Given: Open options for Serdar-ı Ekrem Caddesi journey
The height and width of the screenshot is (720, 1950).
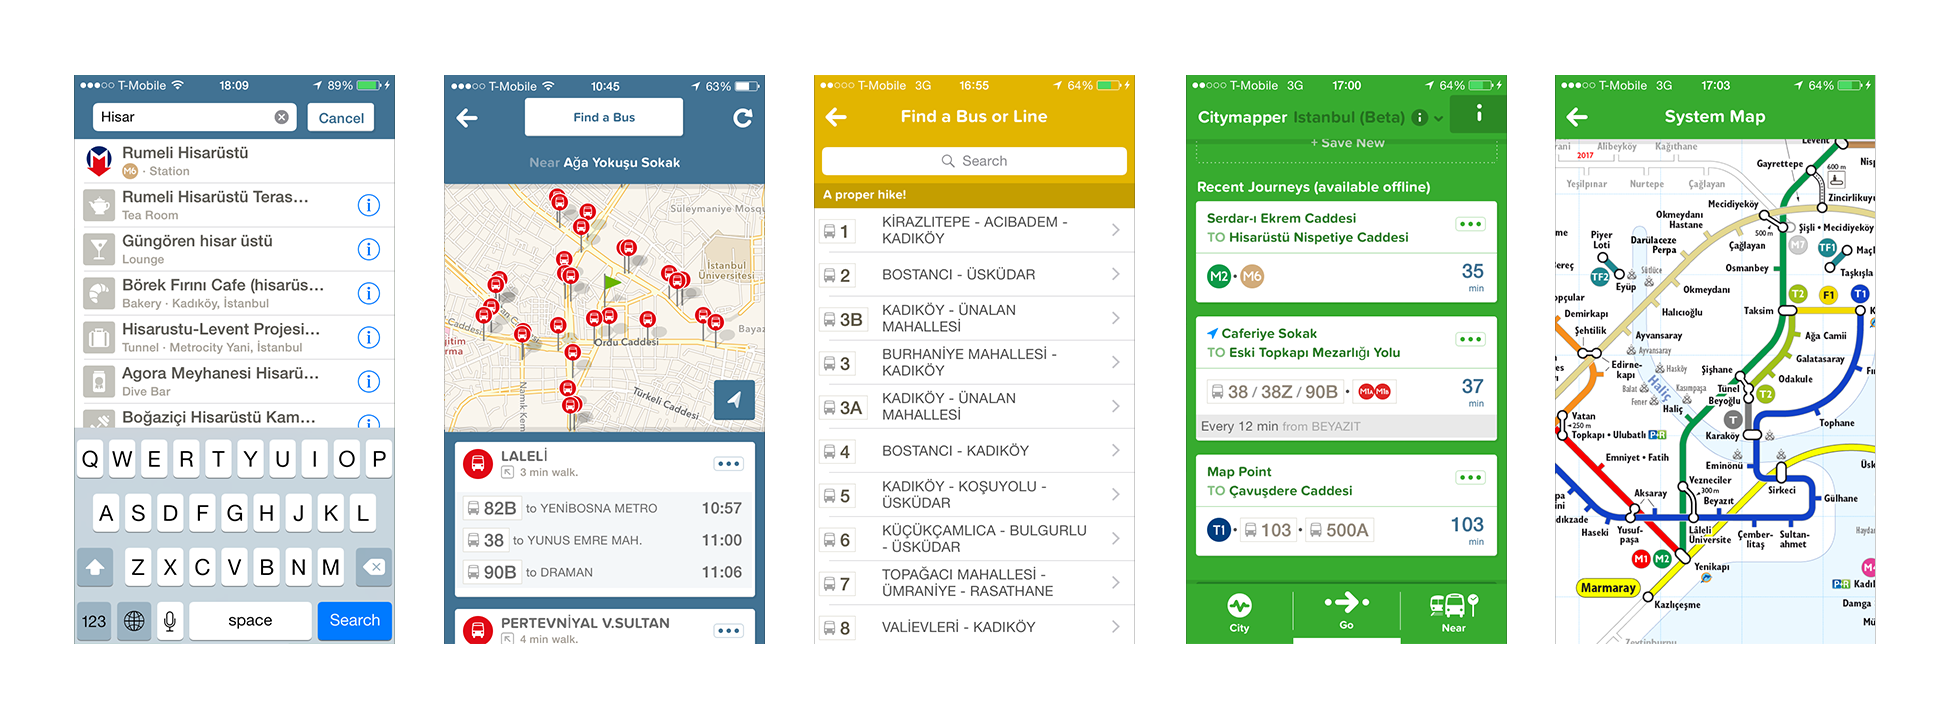Looking at the screenshot, I should 1470,224.
